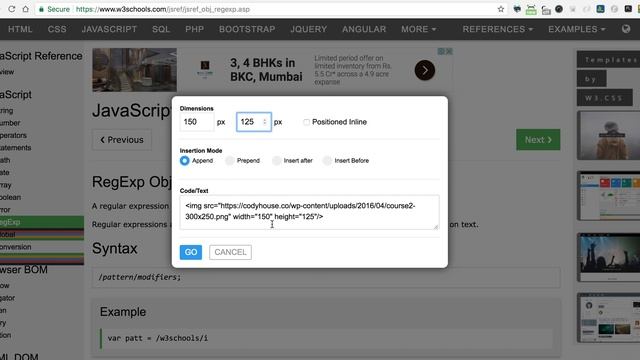This screenshot has height=360, width=640.
Task: Reload the page with the refresh icon
Action: [x=11, y=9]
